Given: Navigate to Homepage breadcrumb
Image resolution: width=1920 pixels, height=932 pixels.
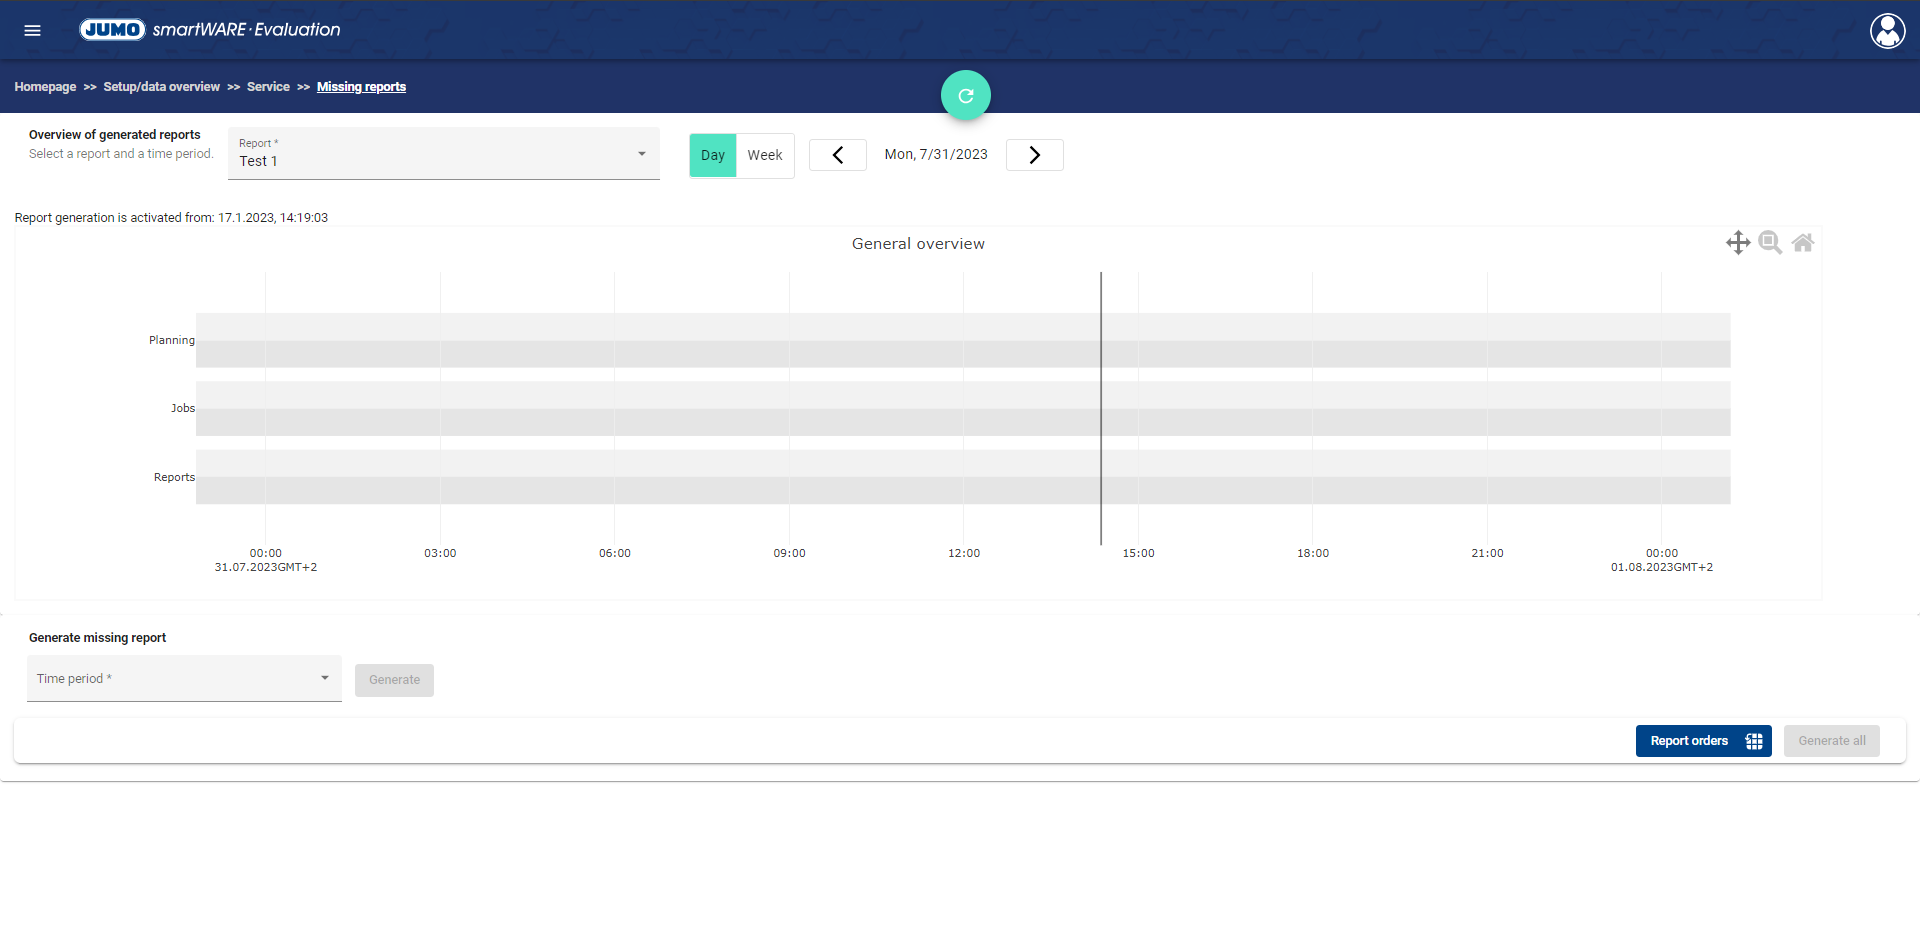Looking at the screenshot, I should (45, 87).
